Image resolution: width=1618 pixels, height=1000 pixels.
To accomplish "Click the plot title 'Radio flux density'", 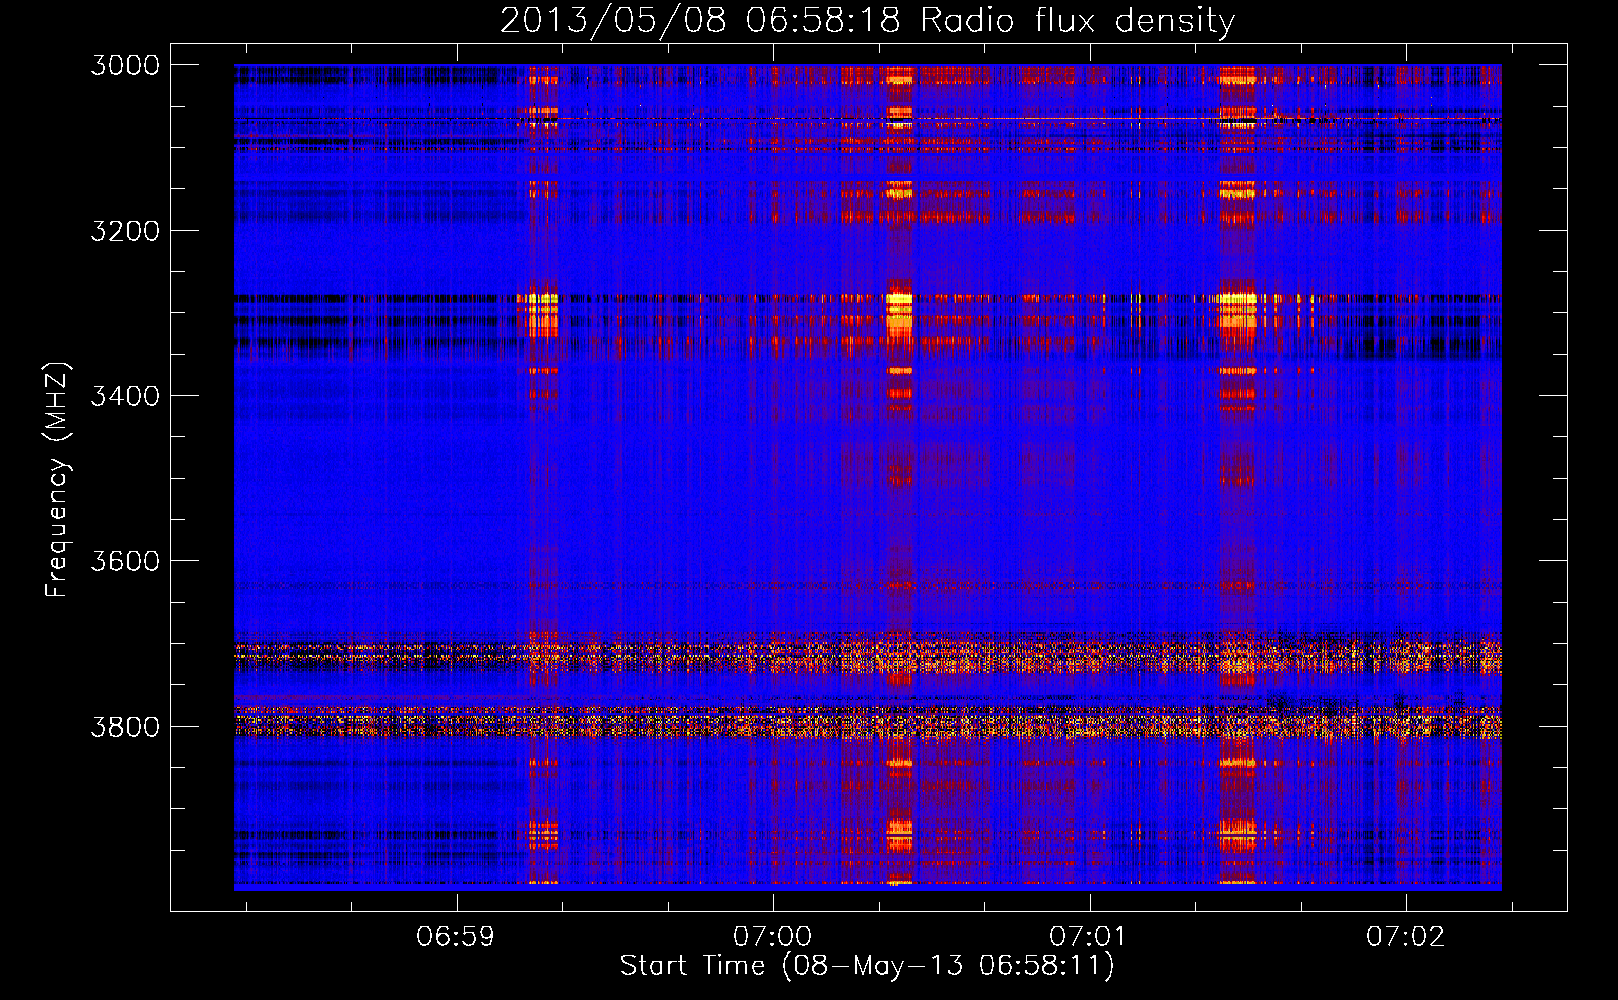I will click(1078, 21).
